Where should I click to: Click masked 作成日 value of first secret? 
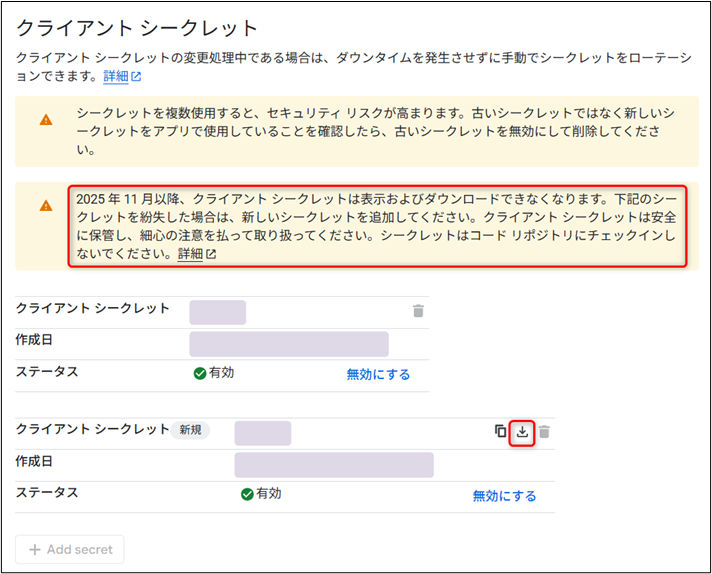[x=289, y=344]
